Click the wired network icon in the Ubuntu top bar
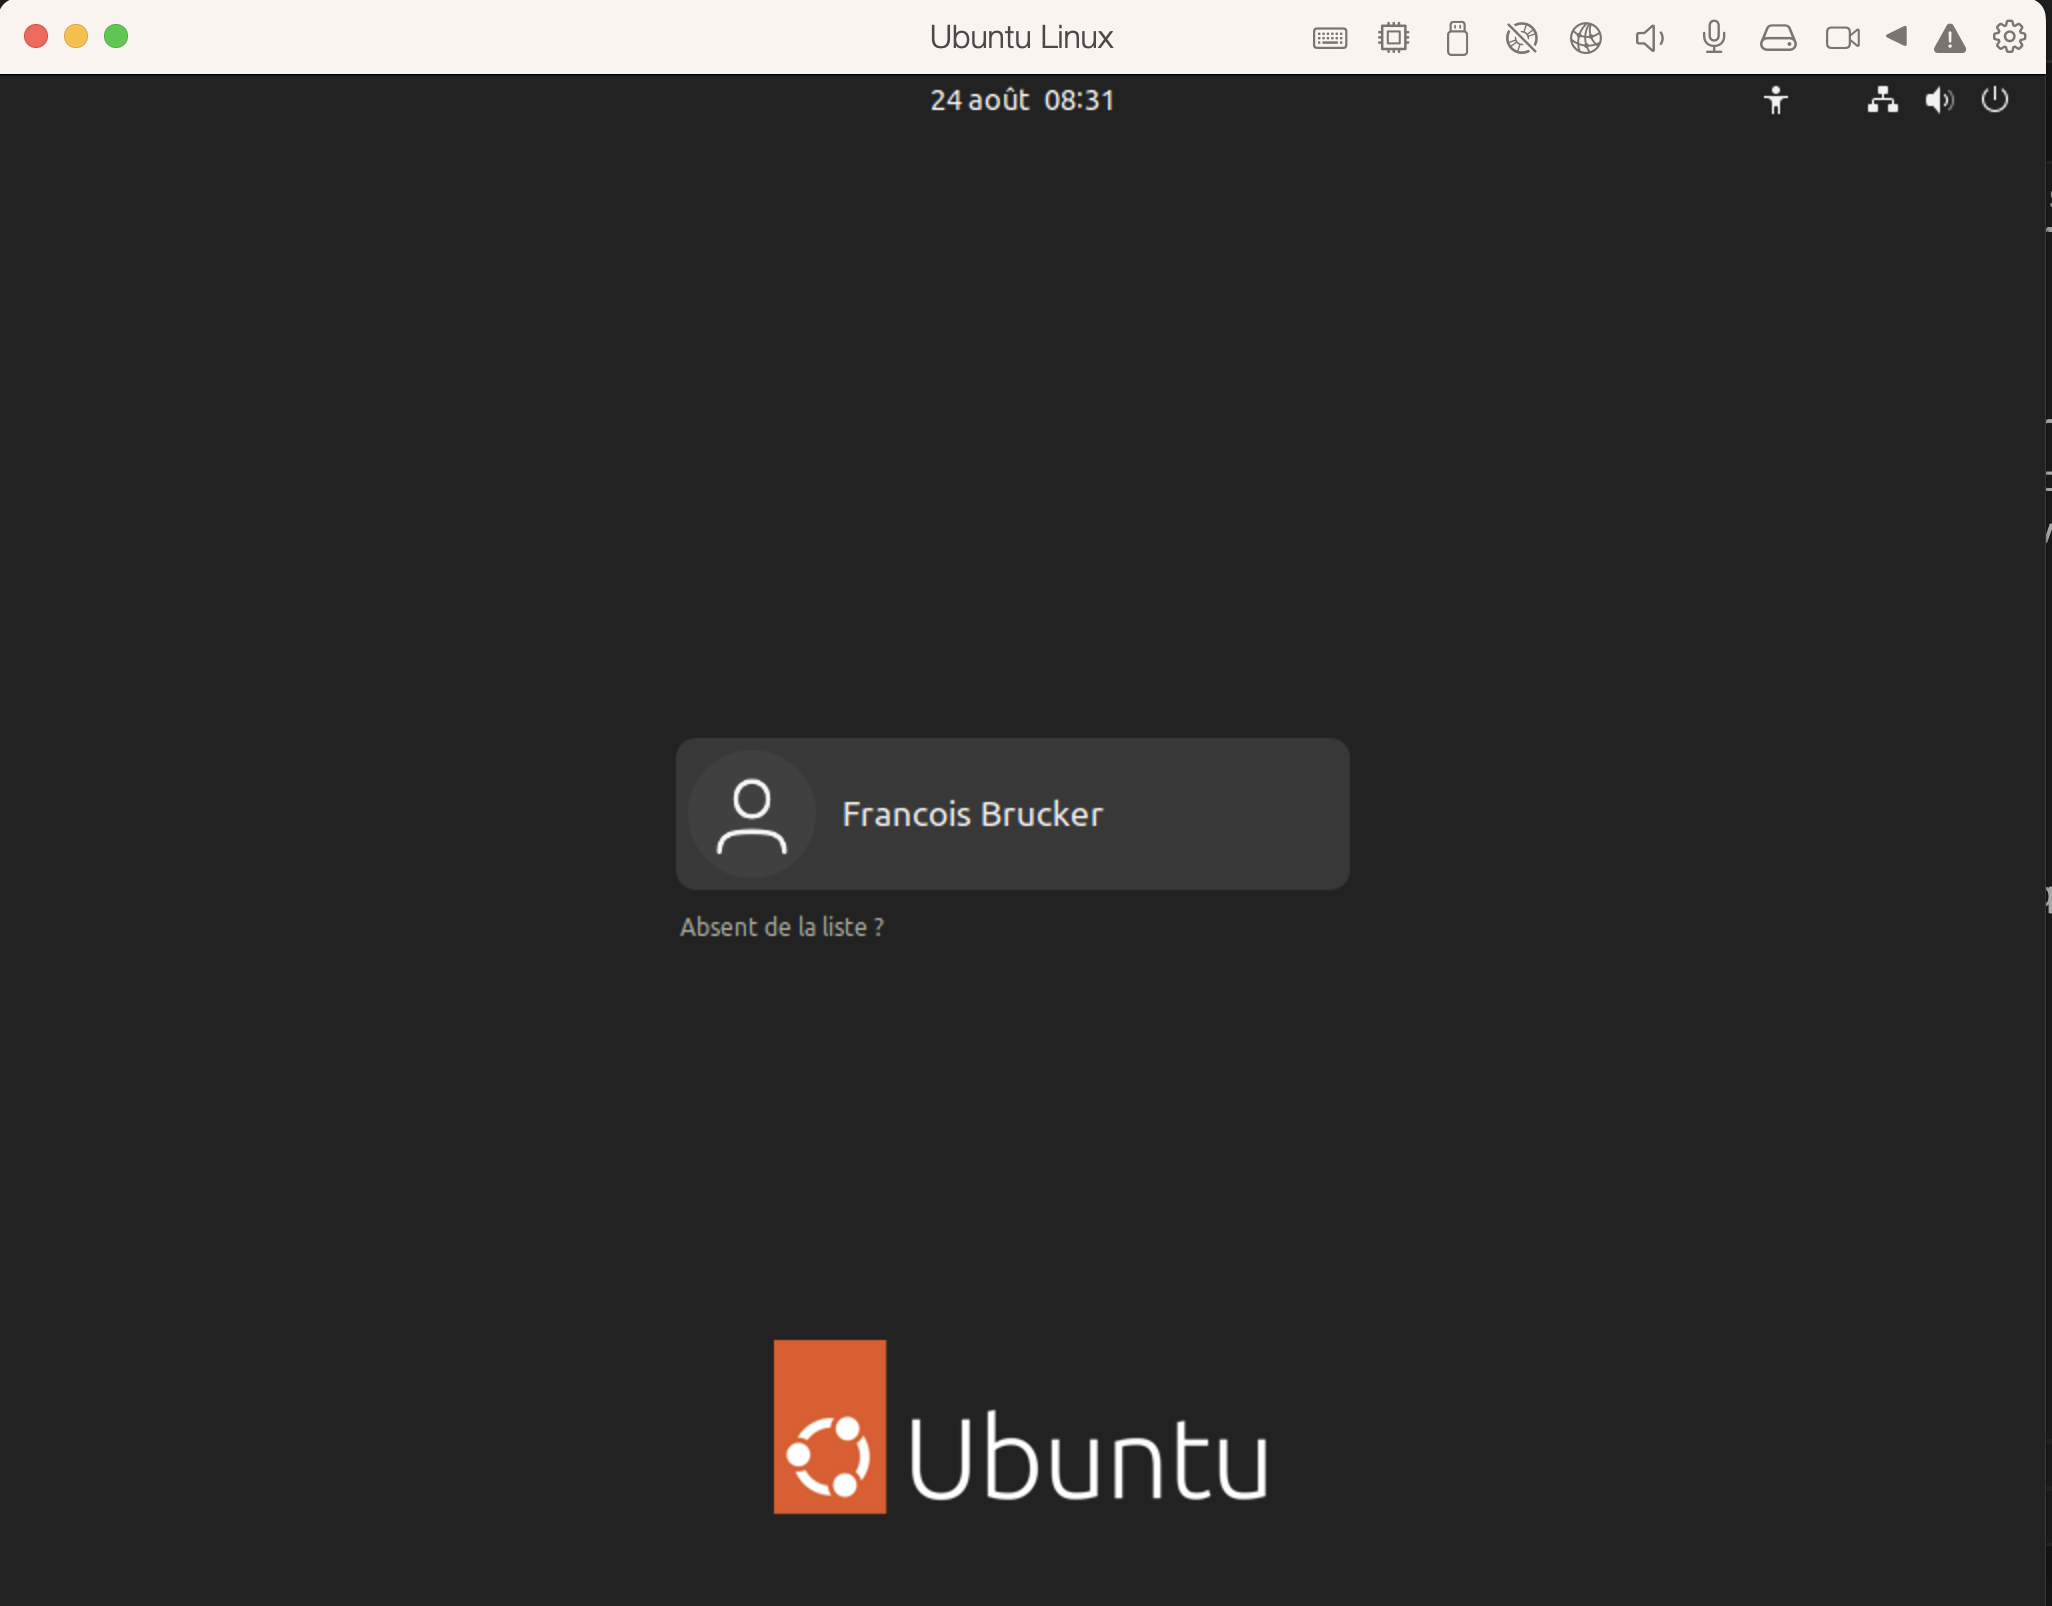Screen dimensions: 2052x1606 pyautogui.click(x=1882, y=100)
